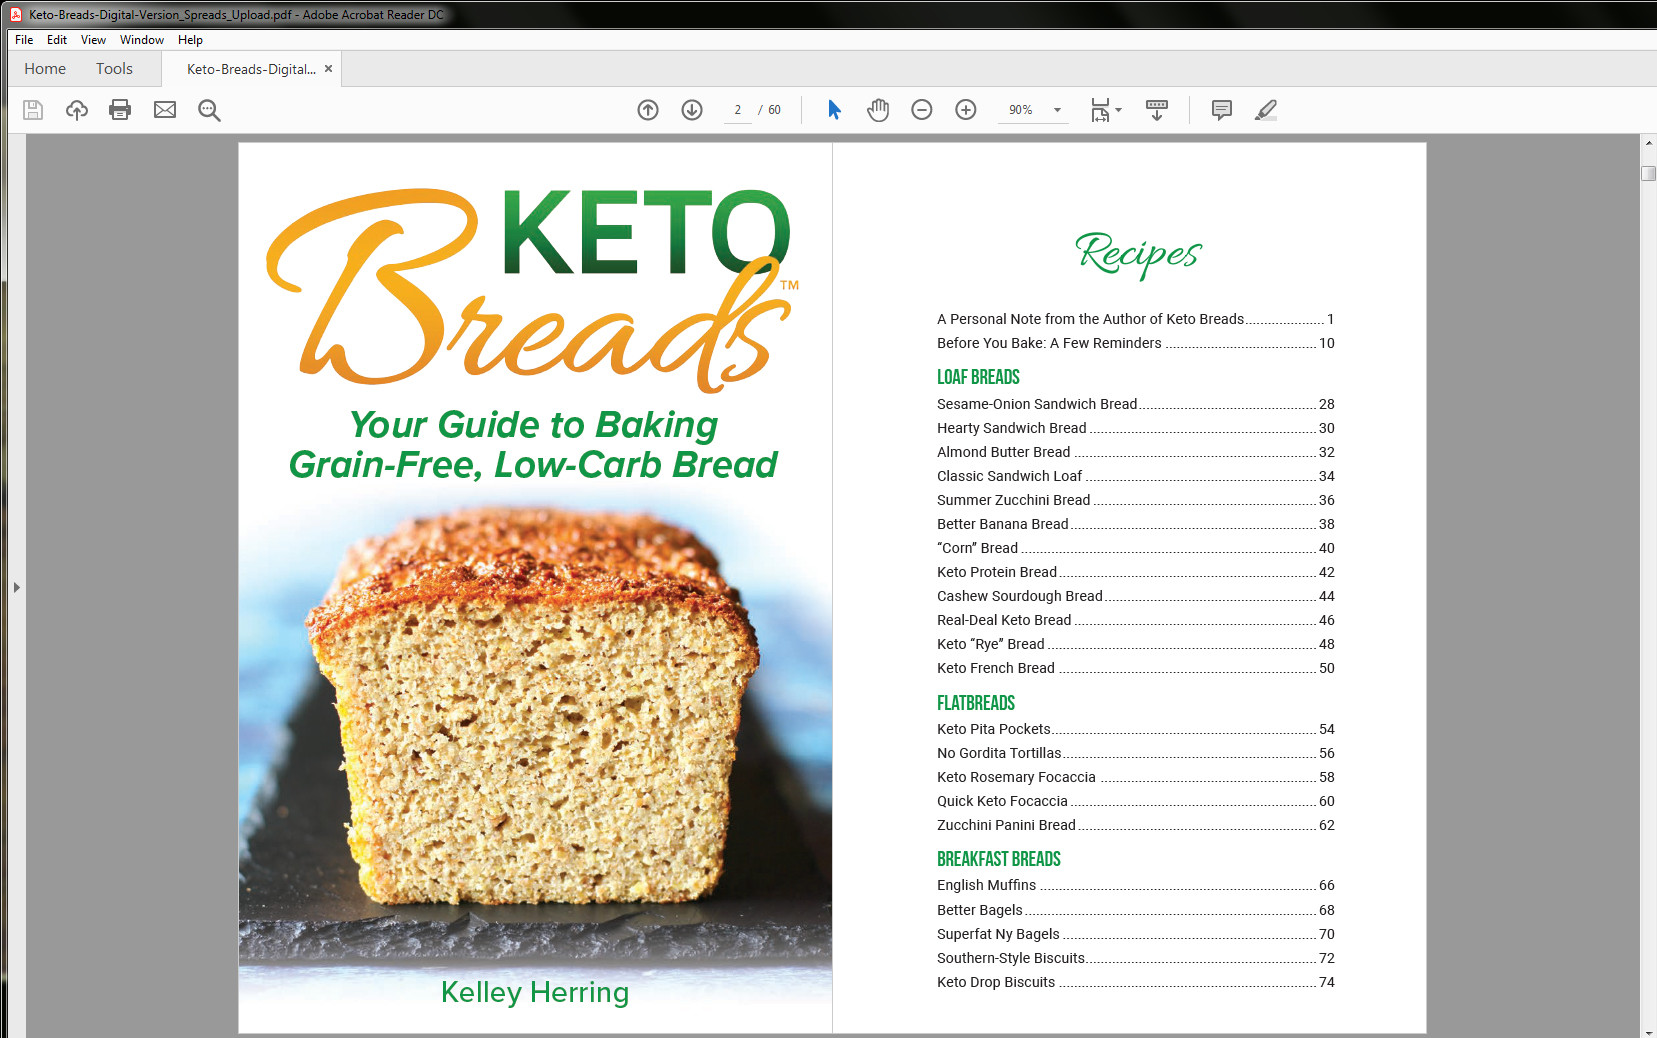
Task: Go to next page arrow
Action: point(692,110)
